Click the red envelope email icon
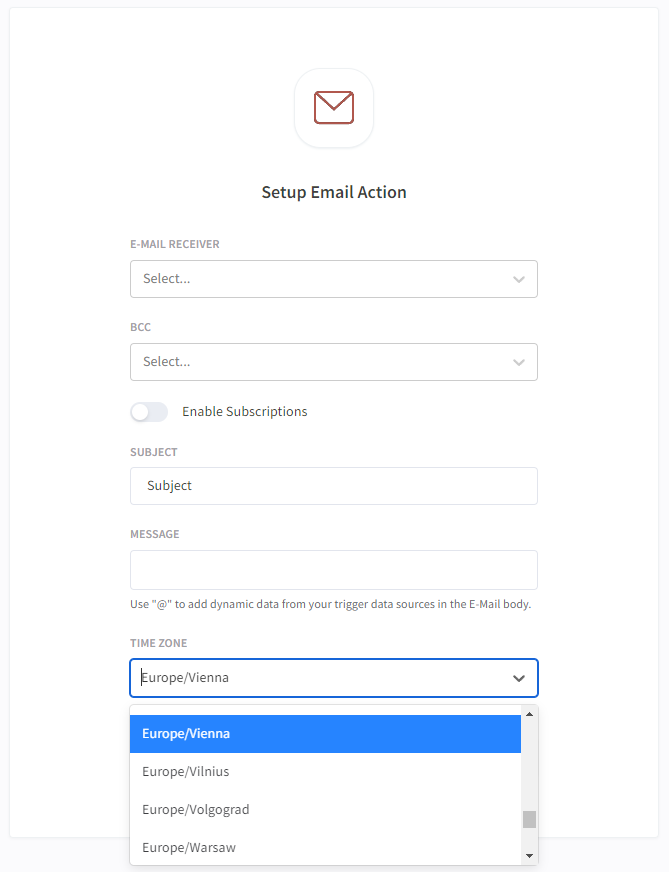The width and height of the screenshot is (669, 872). coord(334,107)
